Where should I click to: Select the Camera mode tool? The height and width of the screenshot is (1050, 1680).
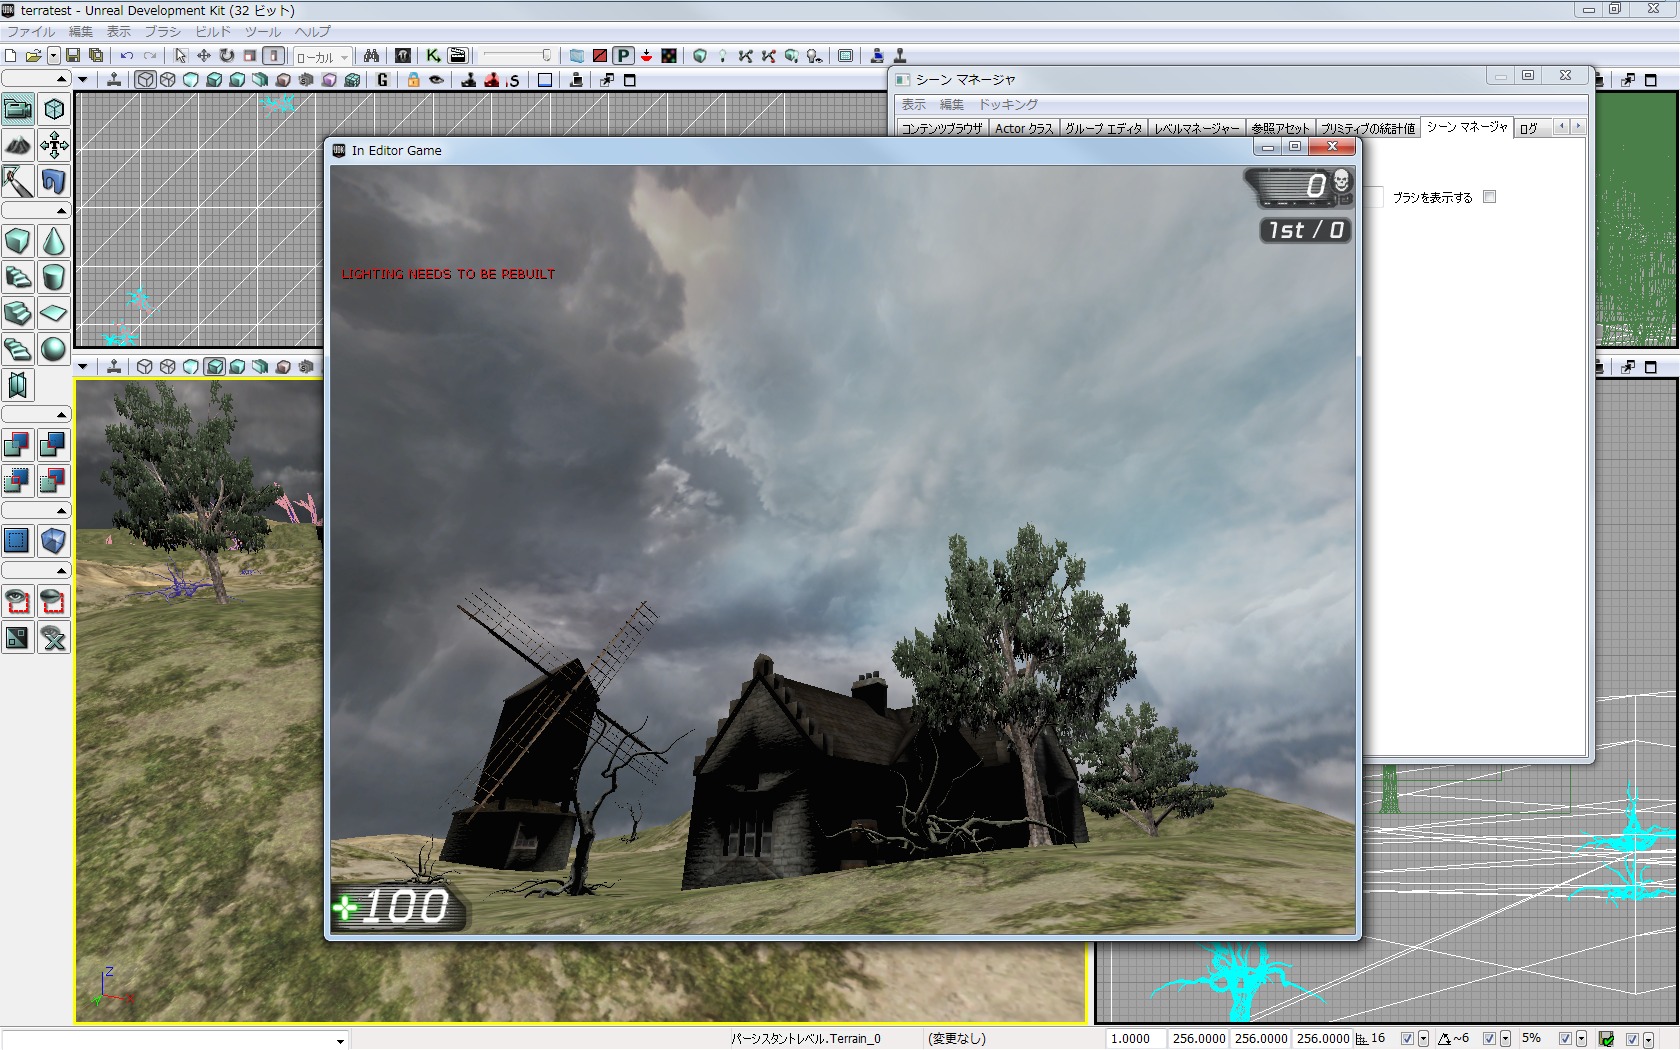[x=18, y=109]
